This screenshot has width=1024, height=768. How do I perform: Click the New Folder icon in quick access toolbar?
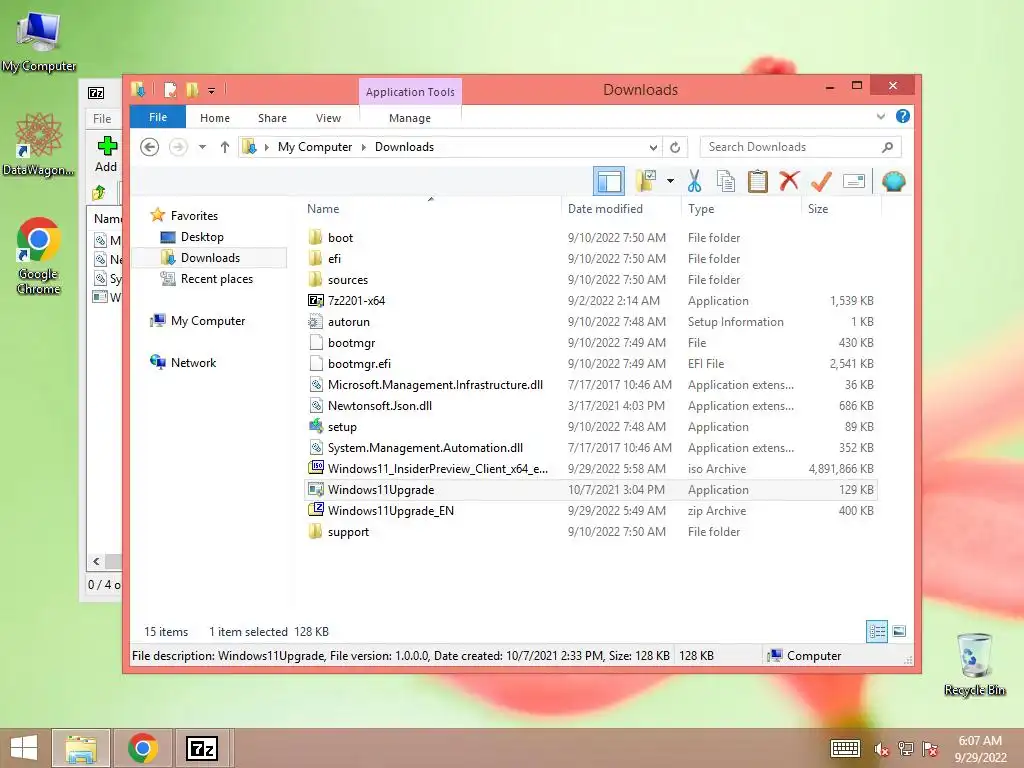pos(192,90)
